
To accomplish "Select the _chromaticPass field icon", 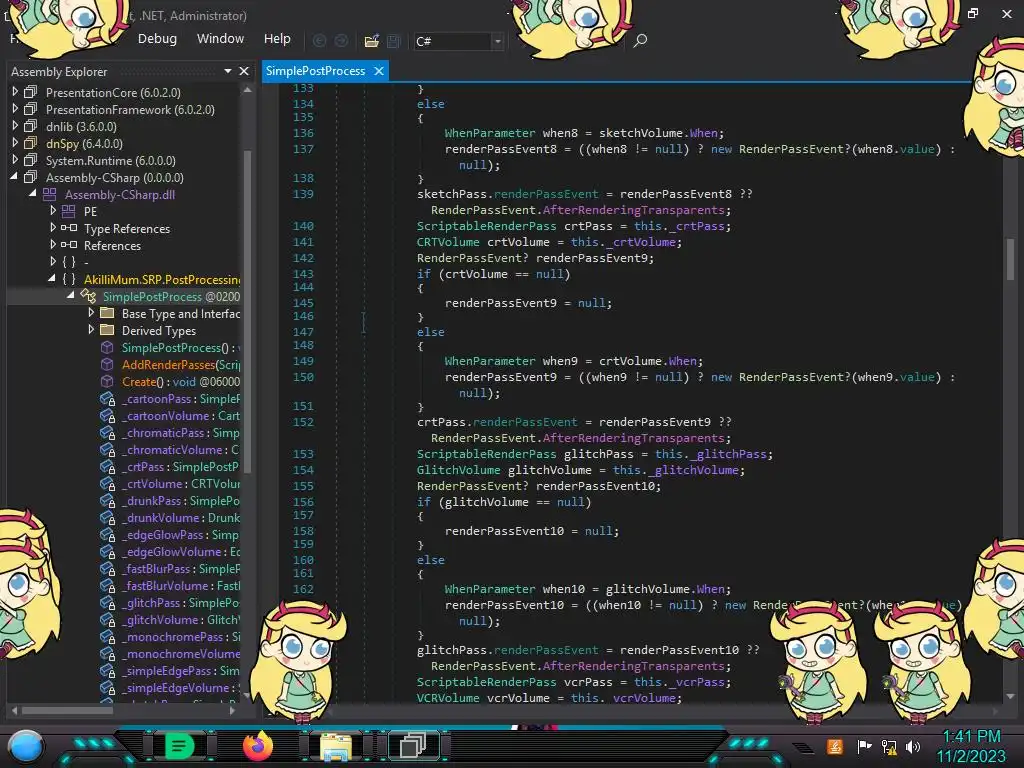I will tap(107, 432).
